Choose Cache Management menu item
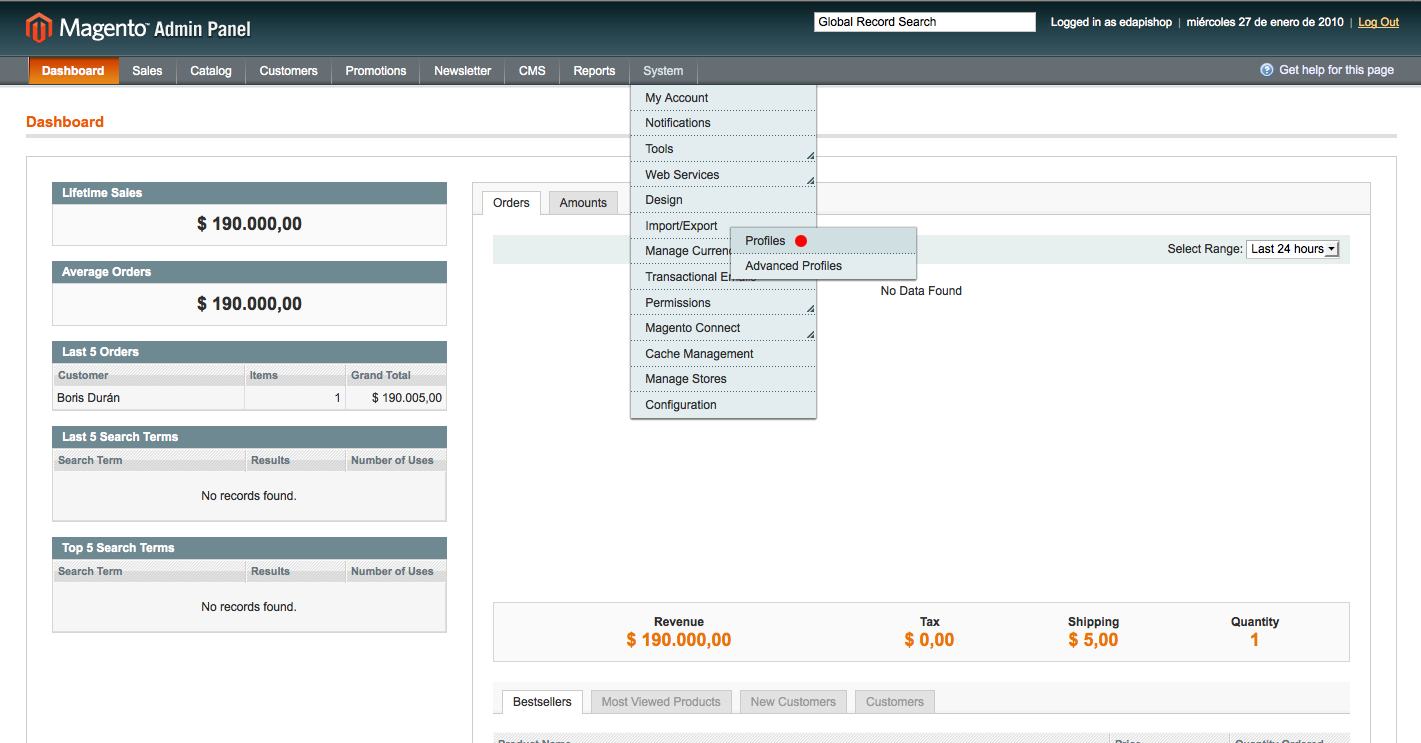 click(x=723, y=354)
